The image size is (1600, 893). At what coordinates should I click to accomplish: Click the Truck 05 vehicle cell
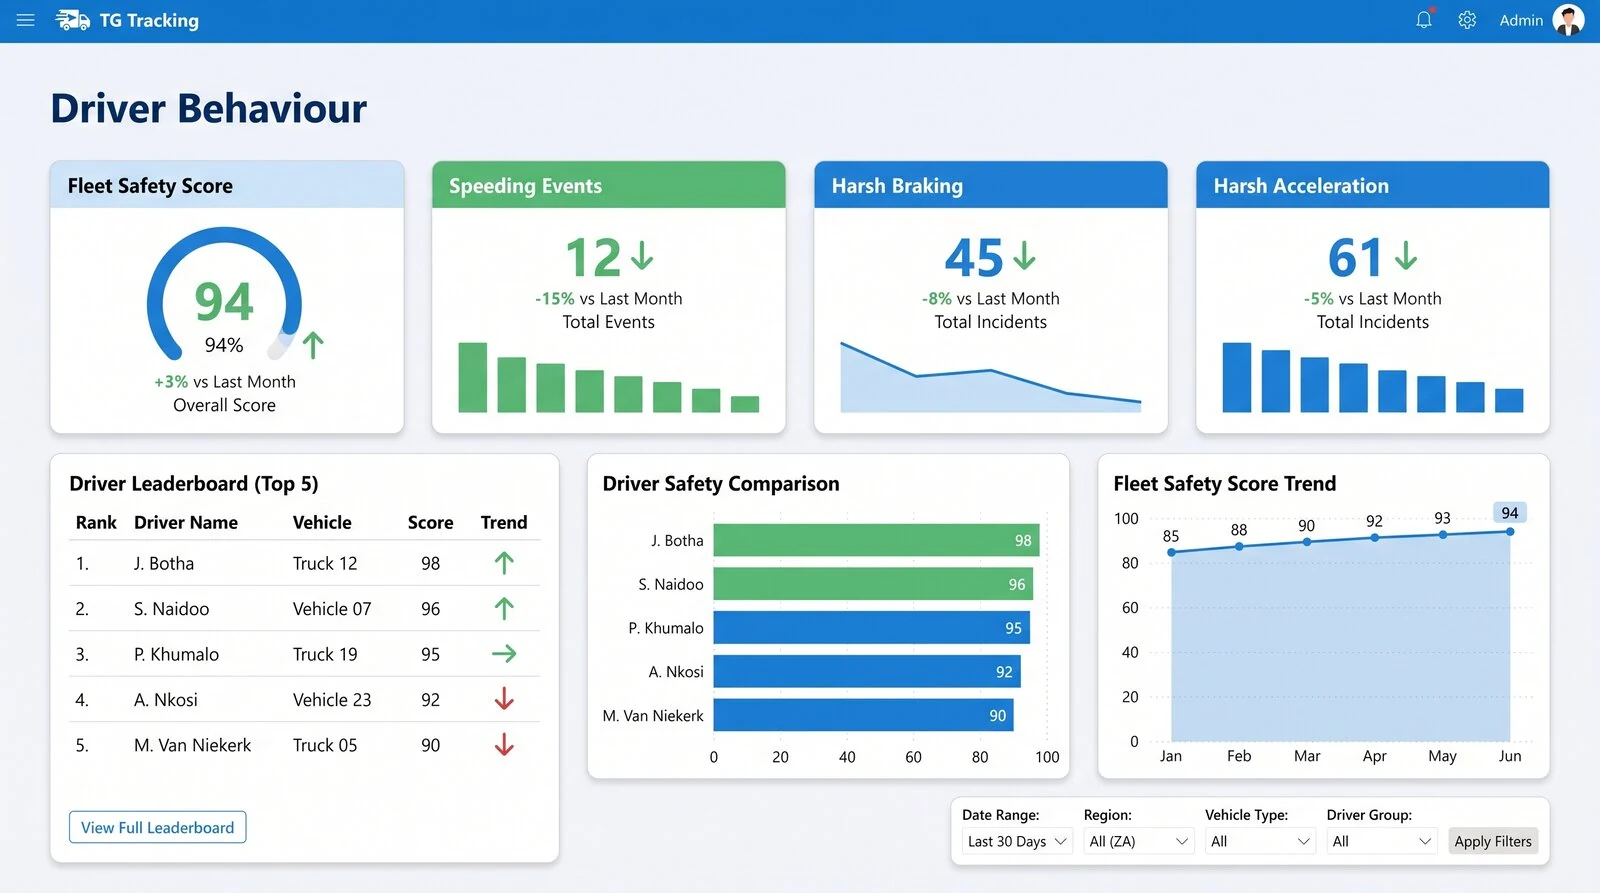(325, 744)
